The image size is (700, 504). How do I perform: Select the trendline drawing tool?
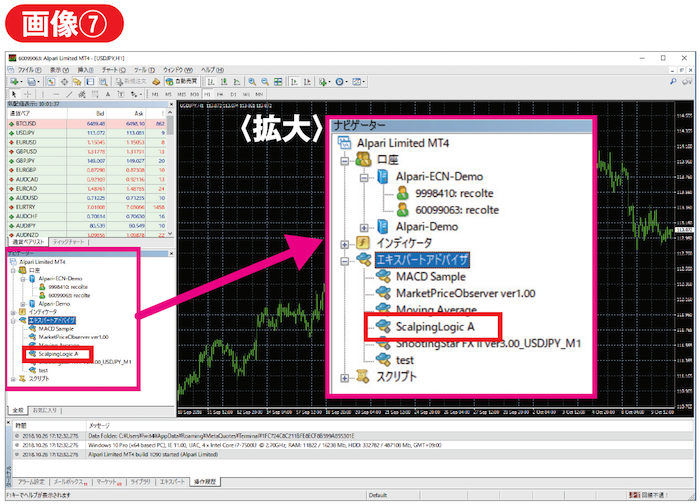pos(69,94)
